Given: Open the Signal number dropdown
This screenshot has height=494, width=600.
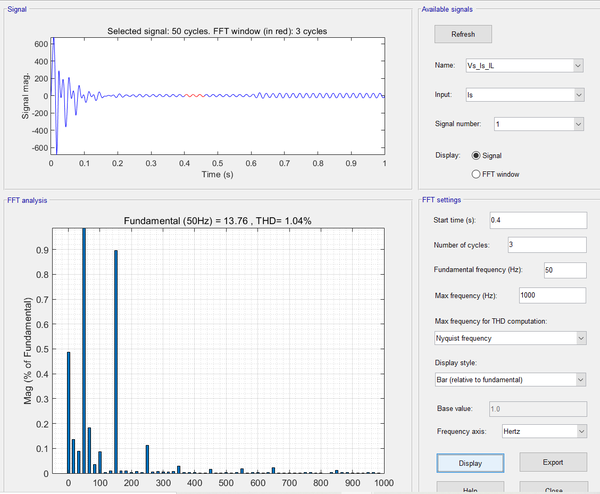Looking at the screenshot, I should point(538,124).
